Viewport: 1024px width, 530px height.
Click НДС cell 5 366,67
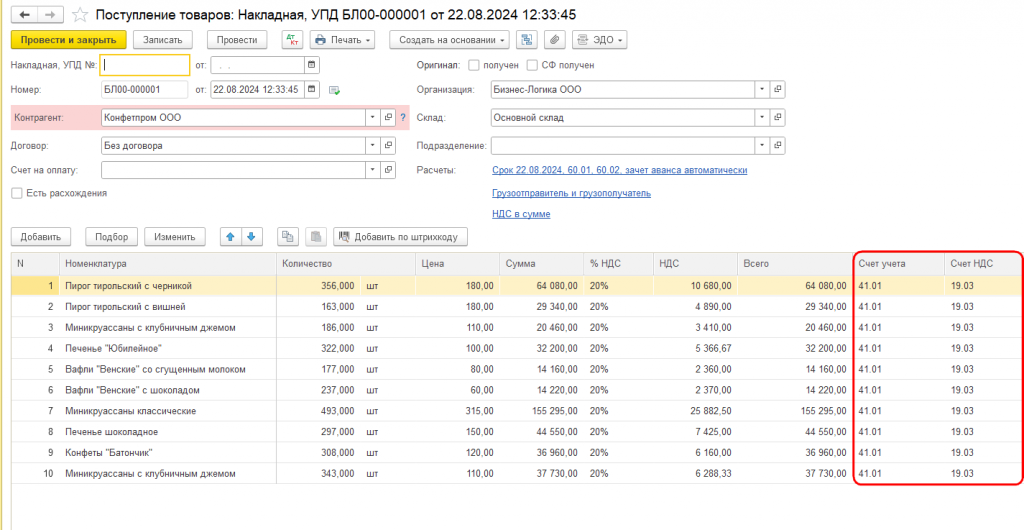pos(694,348)
